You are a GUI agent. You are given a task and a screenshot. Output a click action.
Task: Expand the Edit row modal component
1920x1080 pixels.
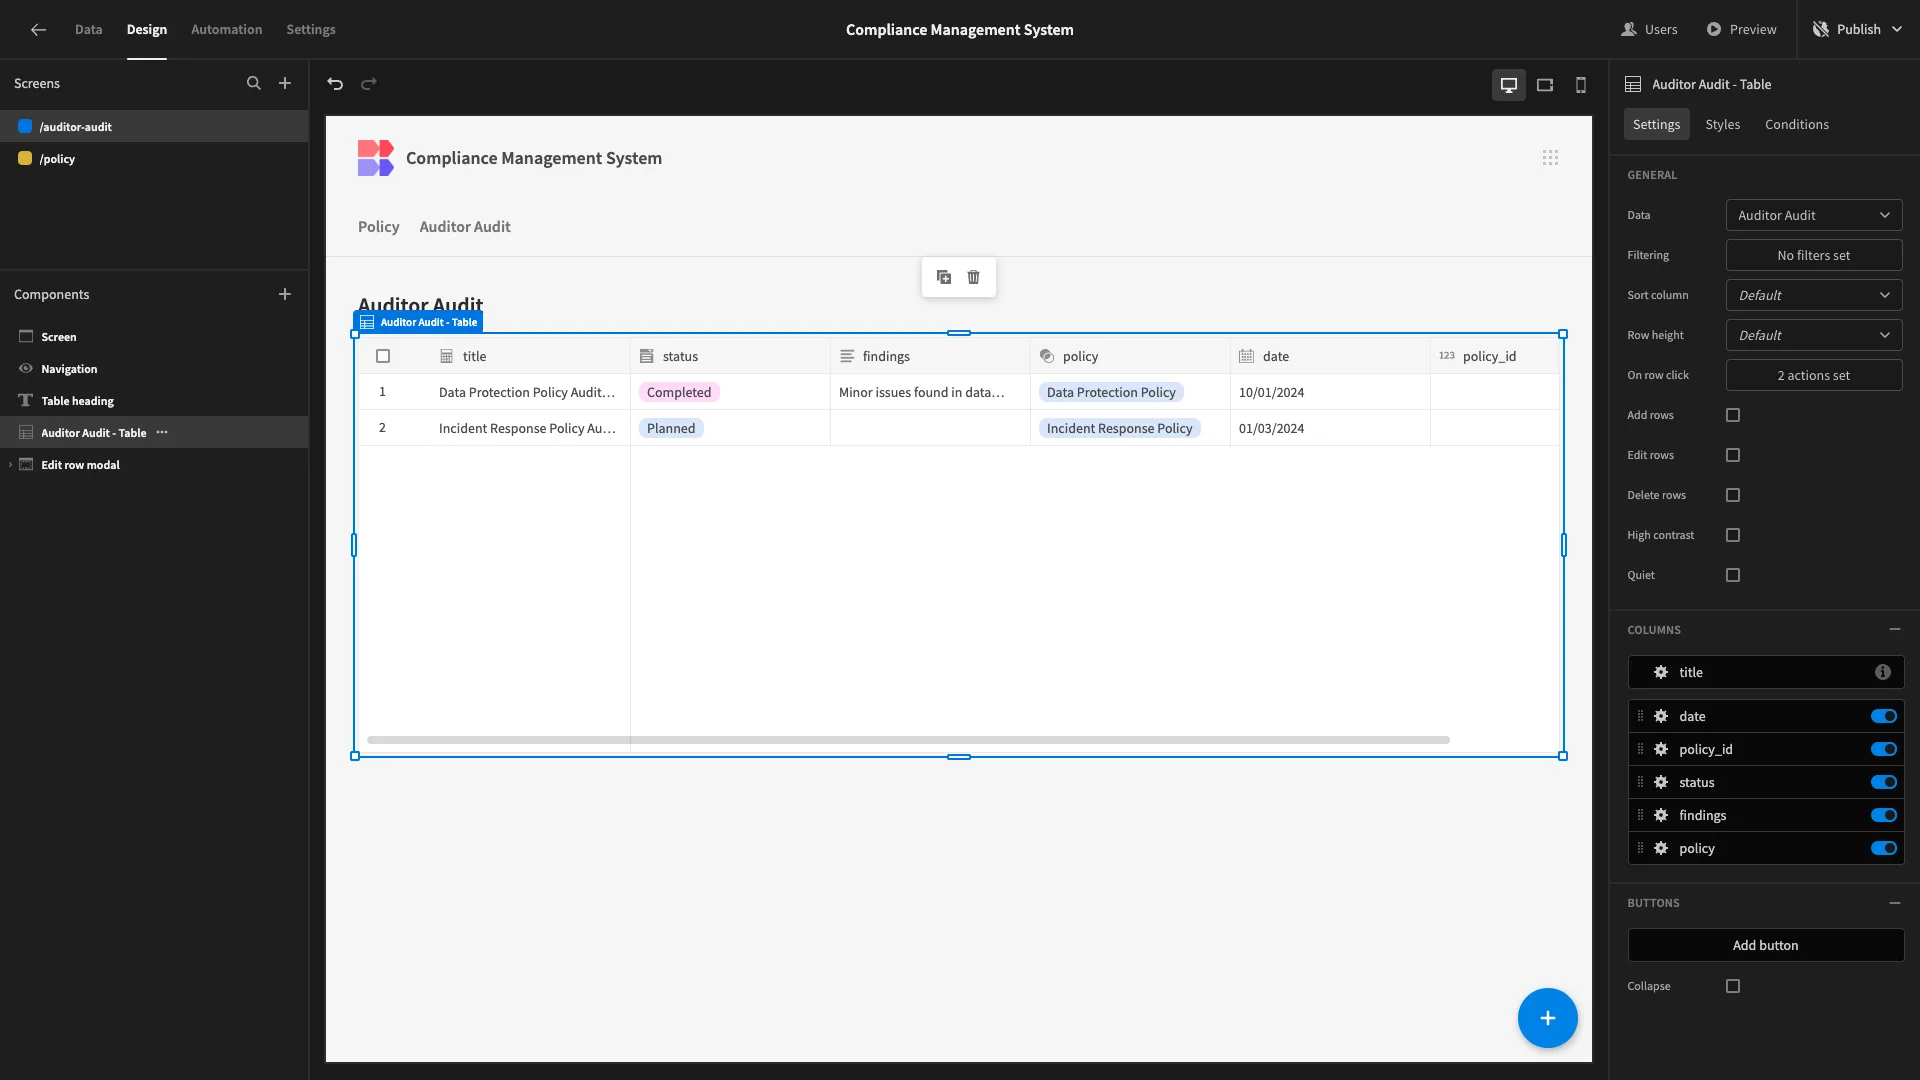click(10, 465)
